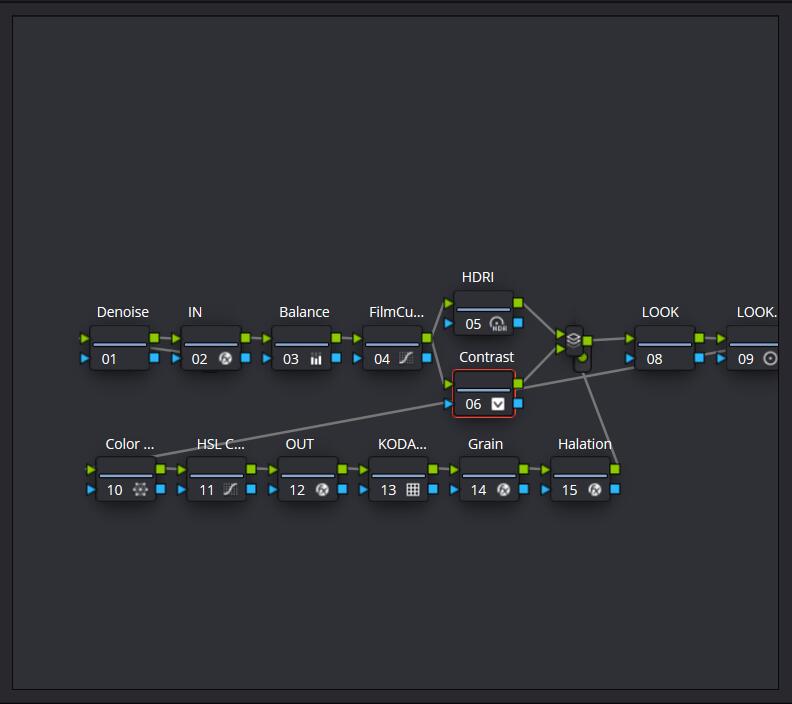
Task: Click the chevron icon on Contrast node 06
Action: pos(498,404)
